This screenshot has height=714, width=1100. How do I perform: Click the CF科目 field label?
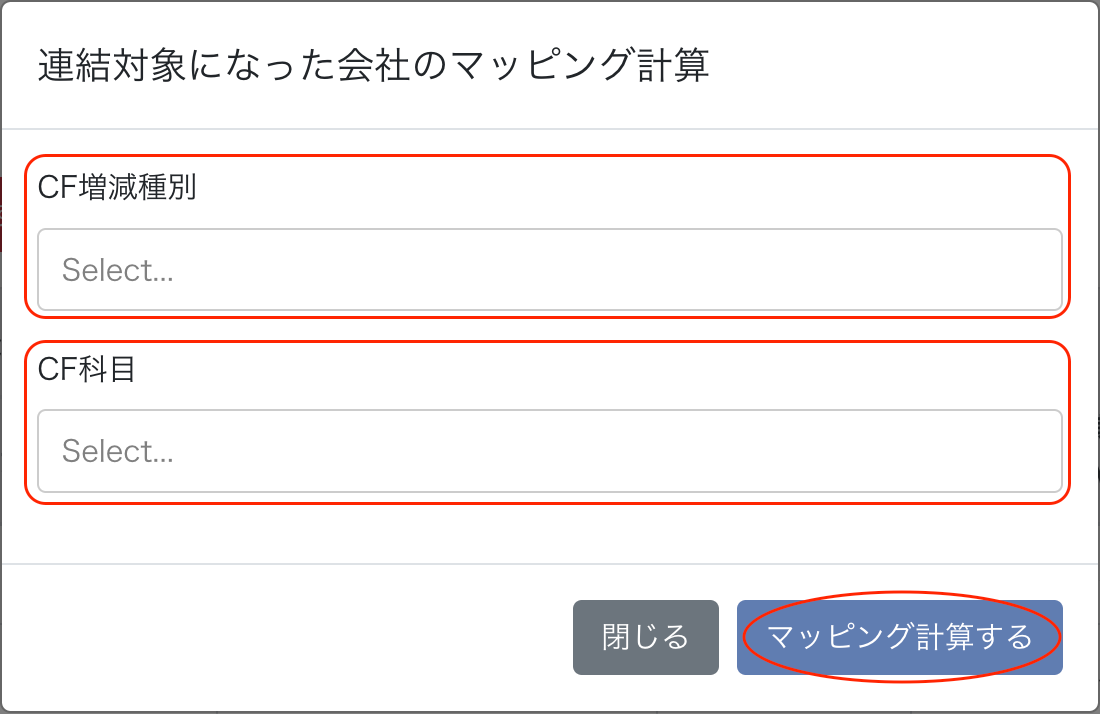tap(86, 369)
